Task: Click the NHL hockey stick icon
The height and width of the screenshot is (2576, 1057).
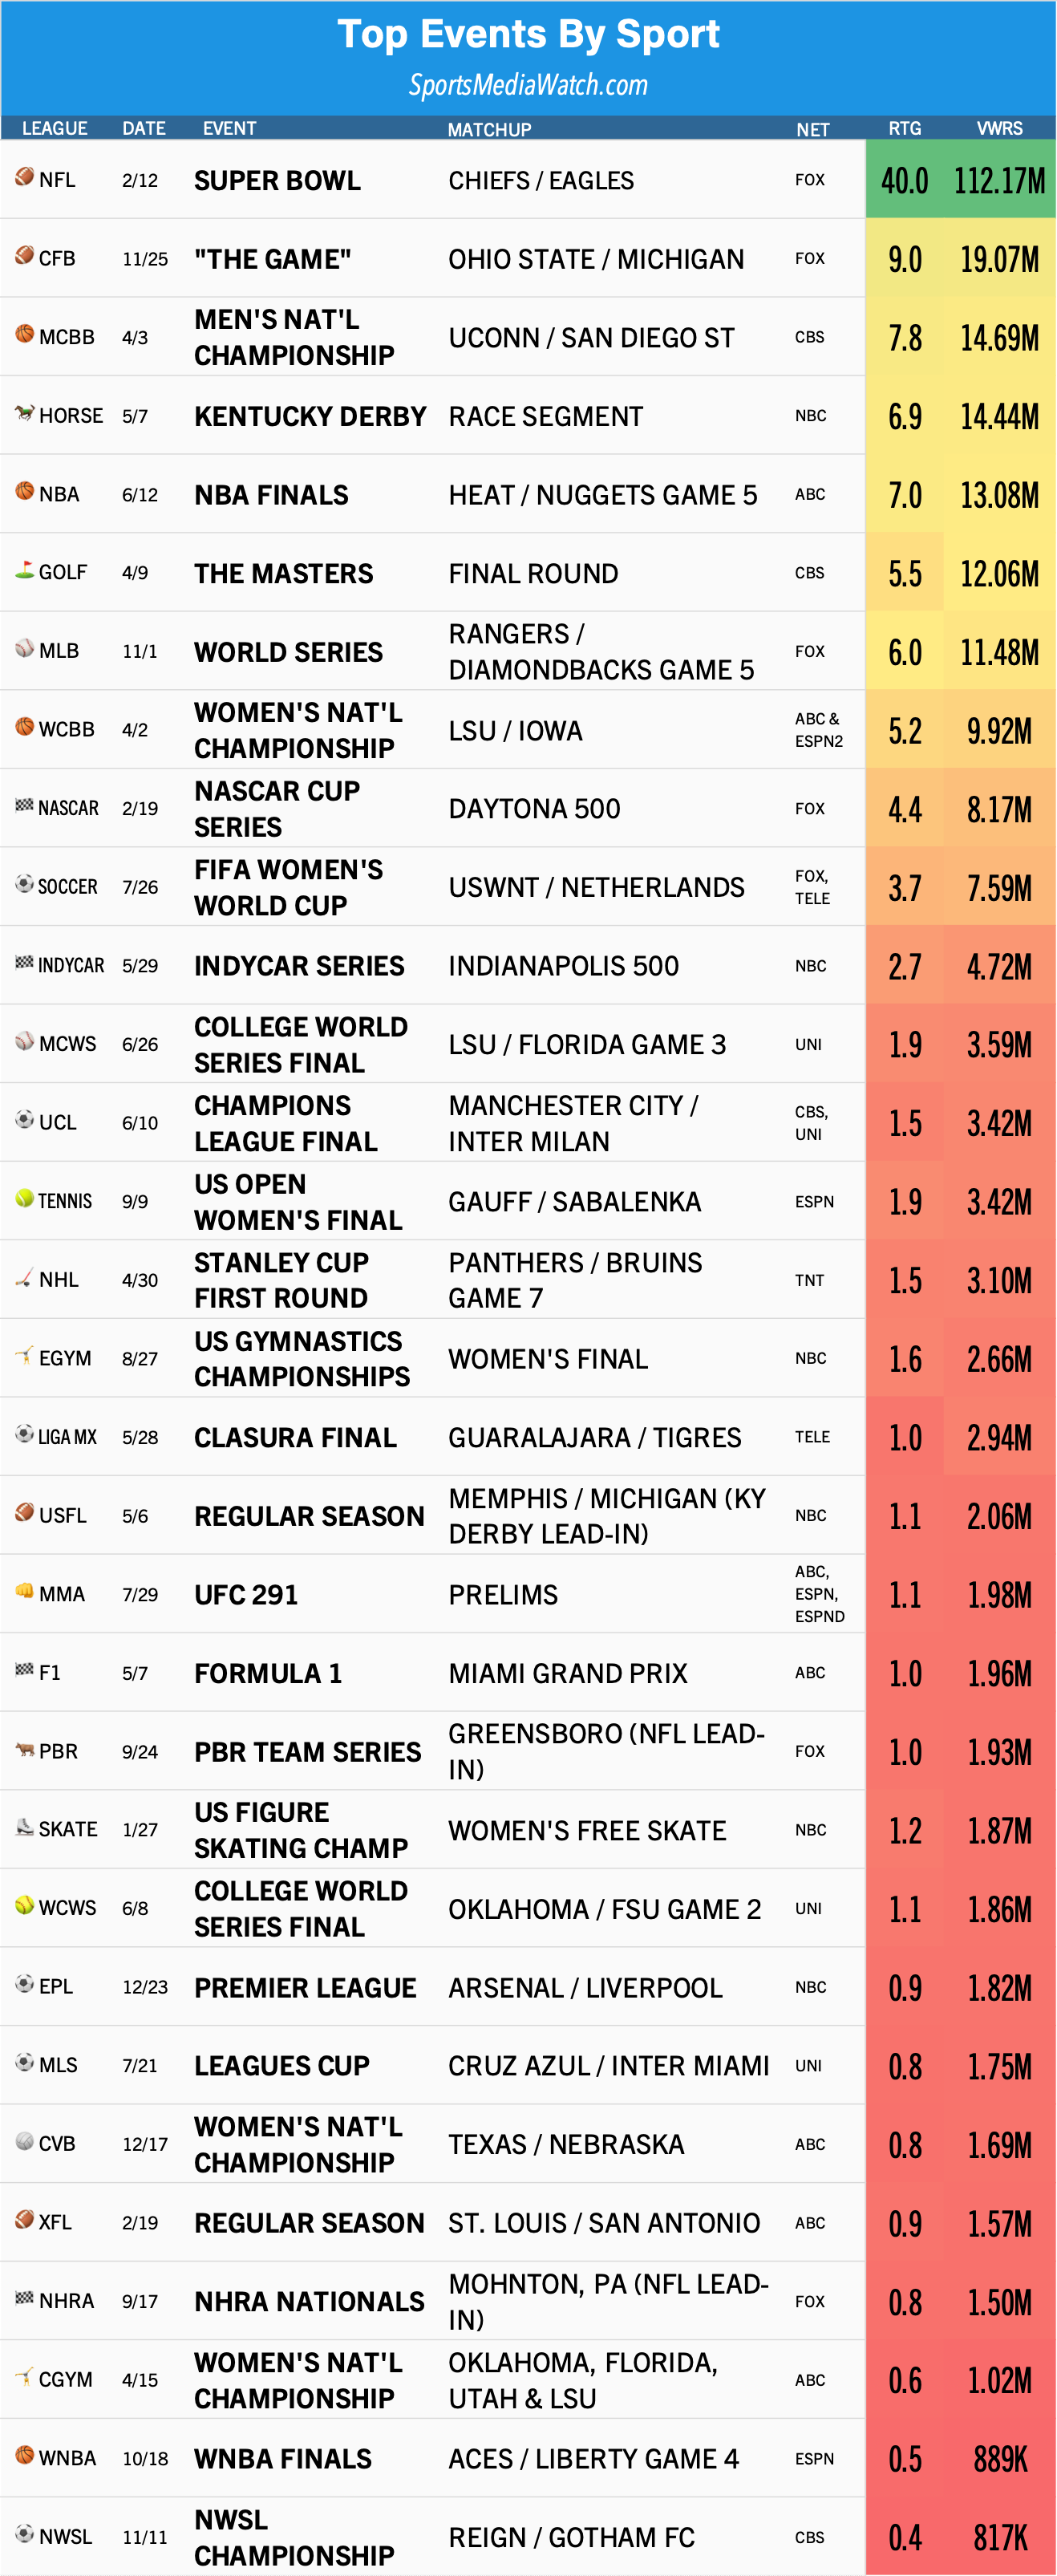Action: coord(25,1277)
